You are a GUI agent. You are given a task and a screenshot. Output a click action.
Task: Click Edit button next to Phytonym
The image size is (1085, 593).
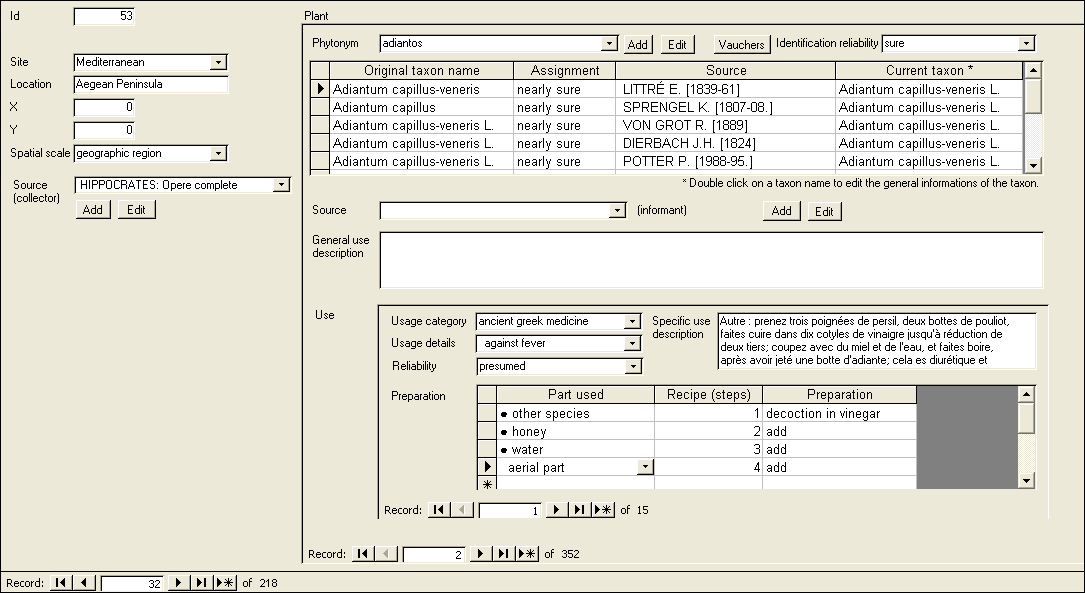coord(677,44)
